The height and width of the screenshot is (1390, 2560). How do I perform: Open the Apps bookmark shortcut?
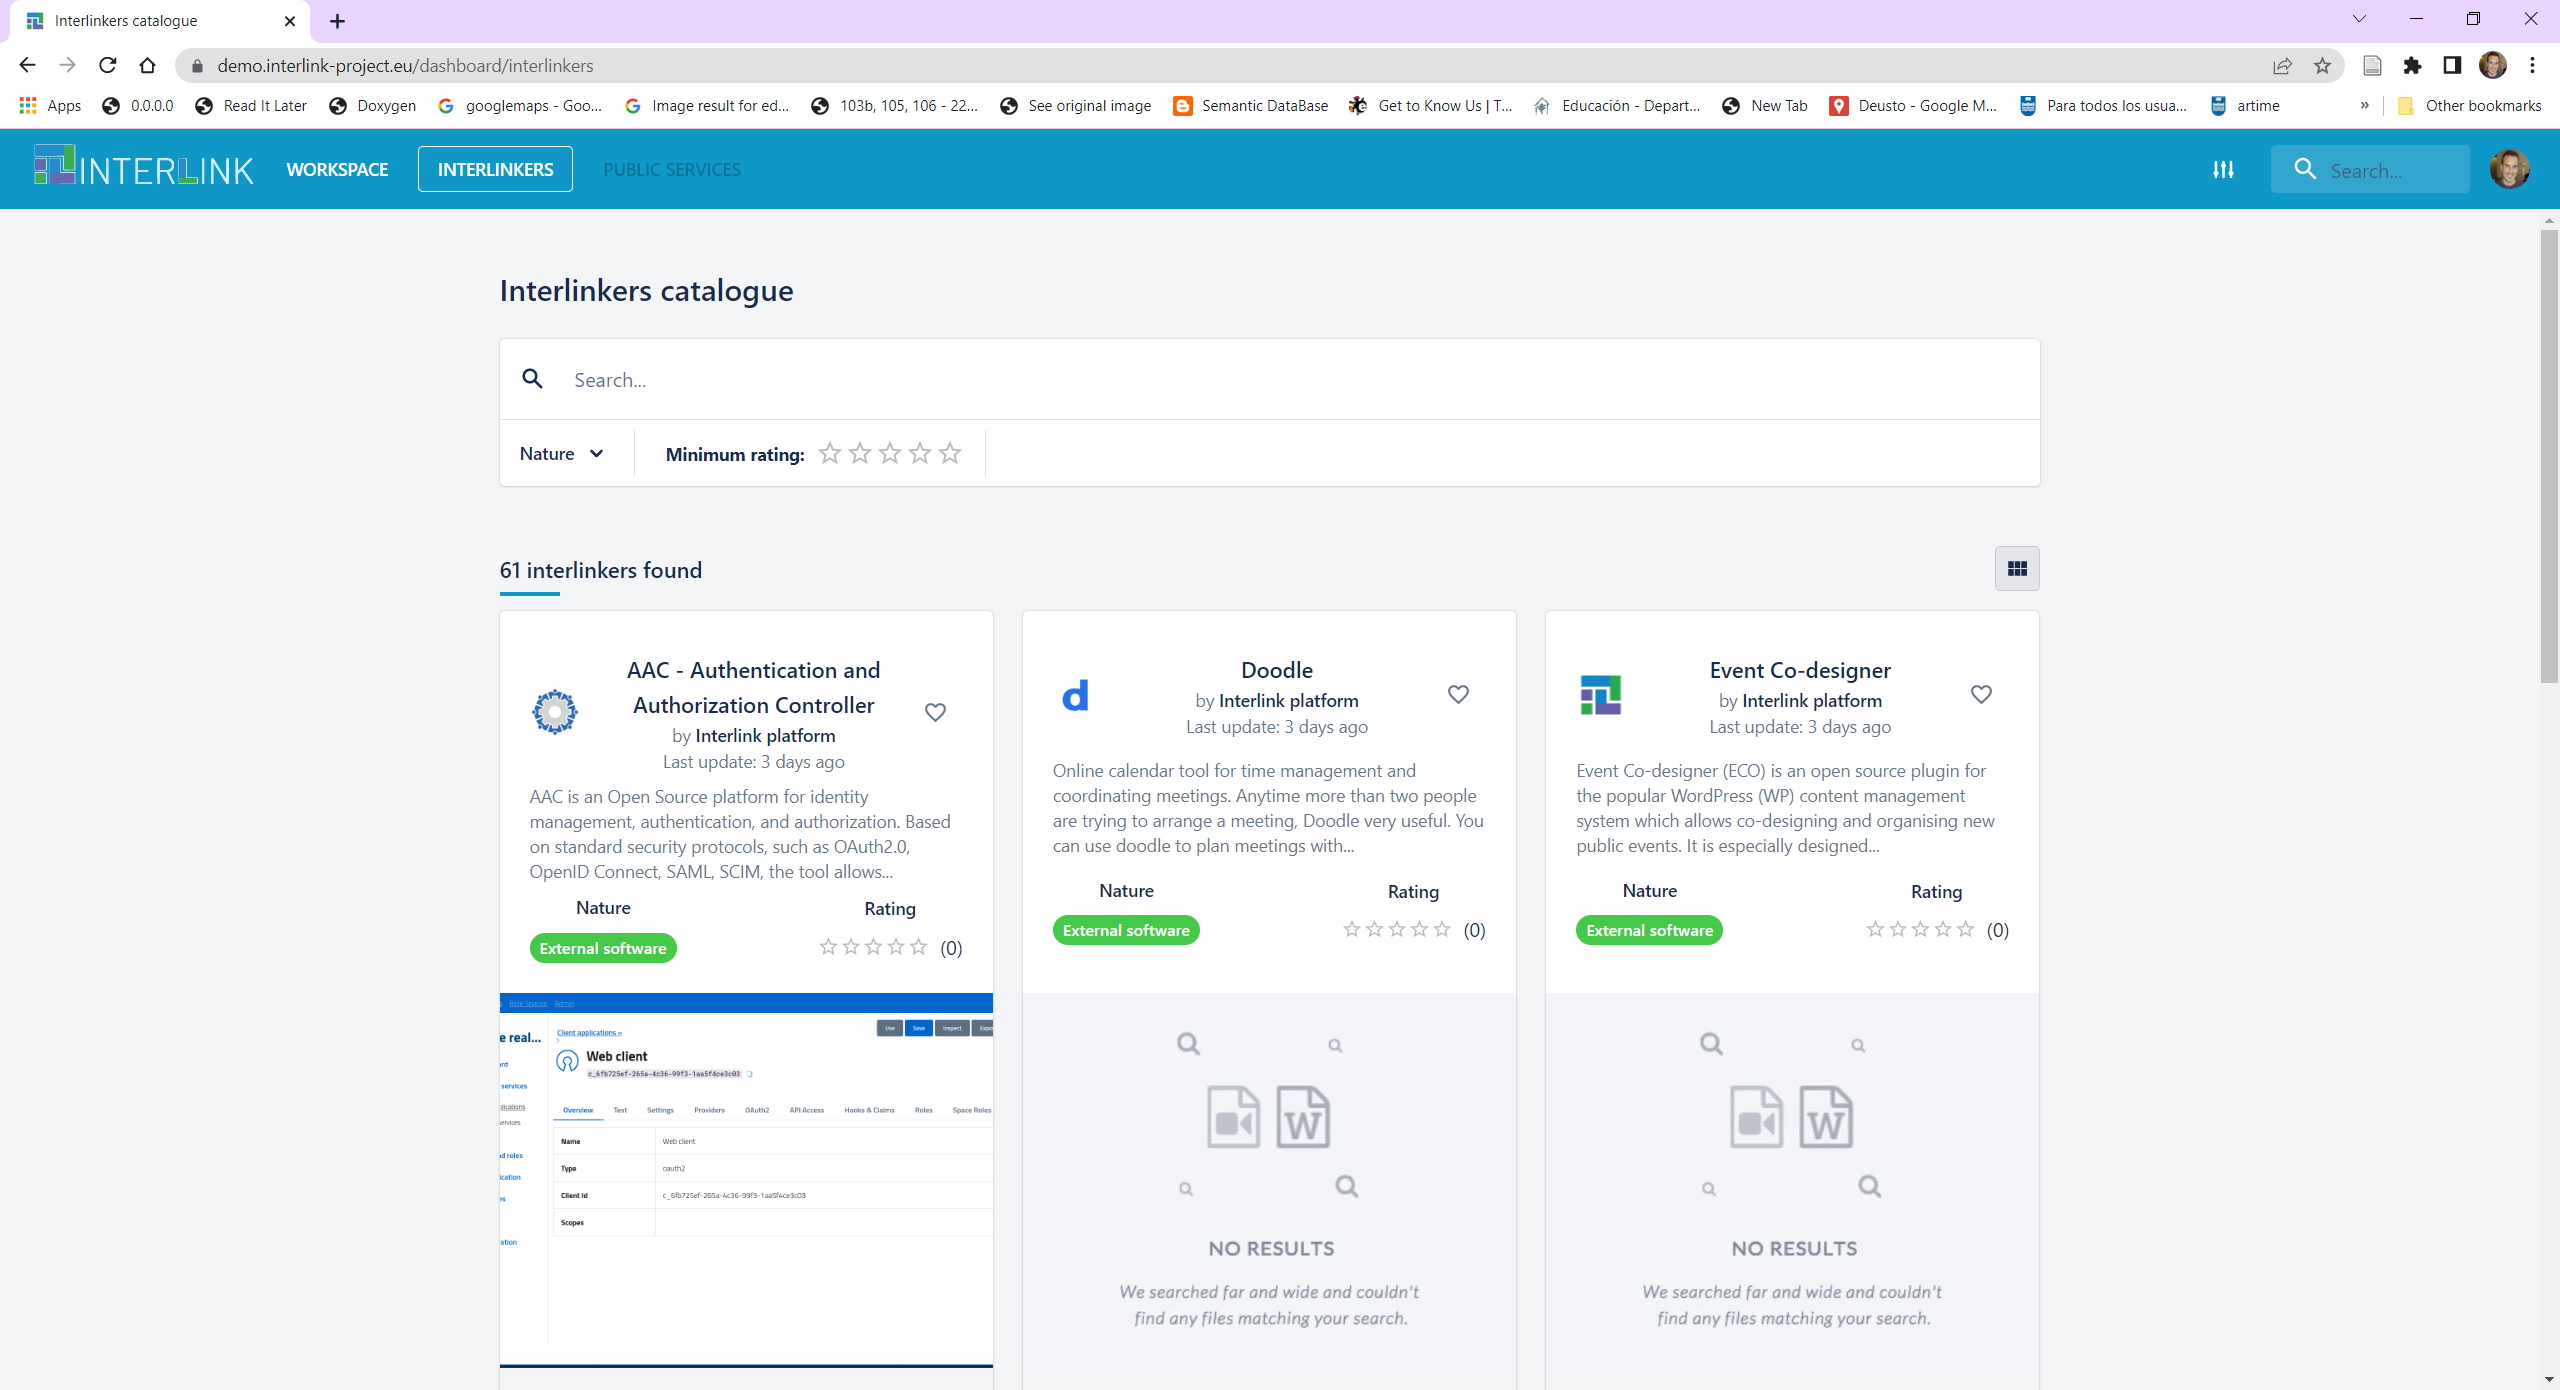[50, 106]
